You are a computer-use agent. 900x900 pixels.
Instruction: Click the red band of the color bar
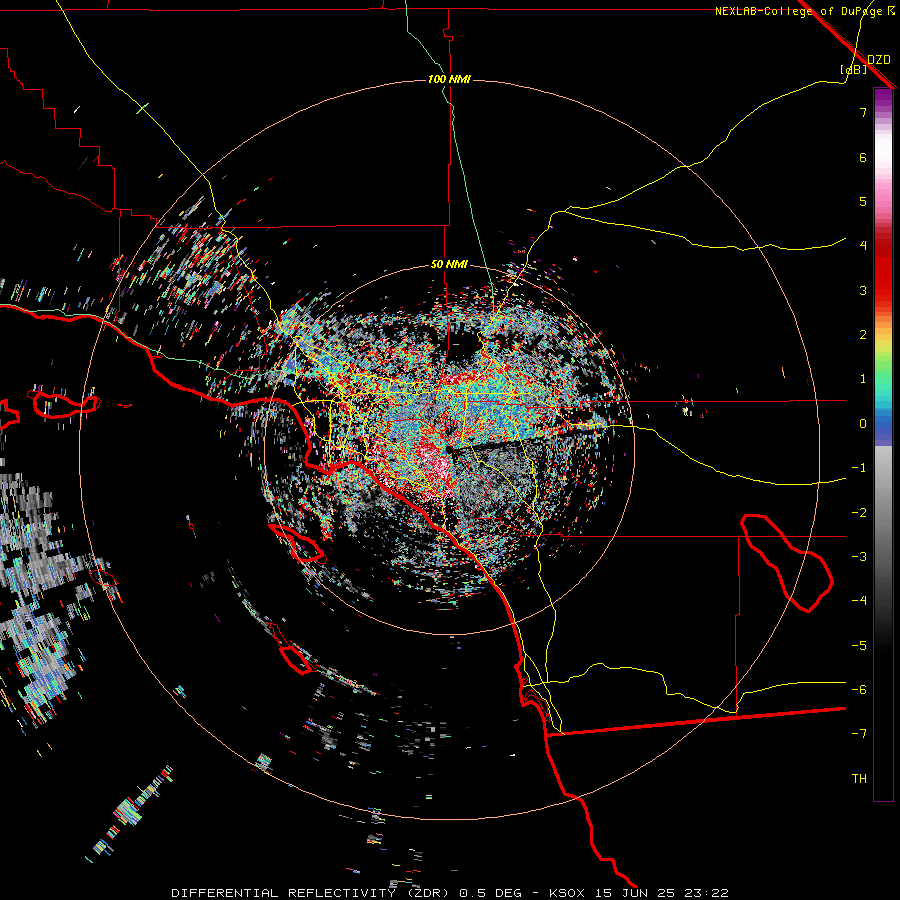(x=883, y=270)
